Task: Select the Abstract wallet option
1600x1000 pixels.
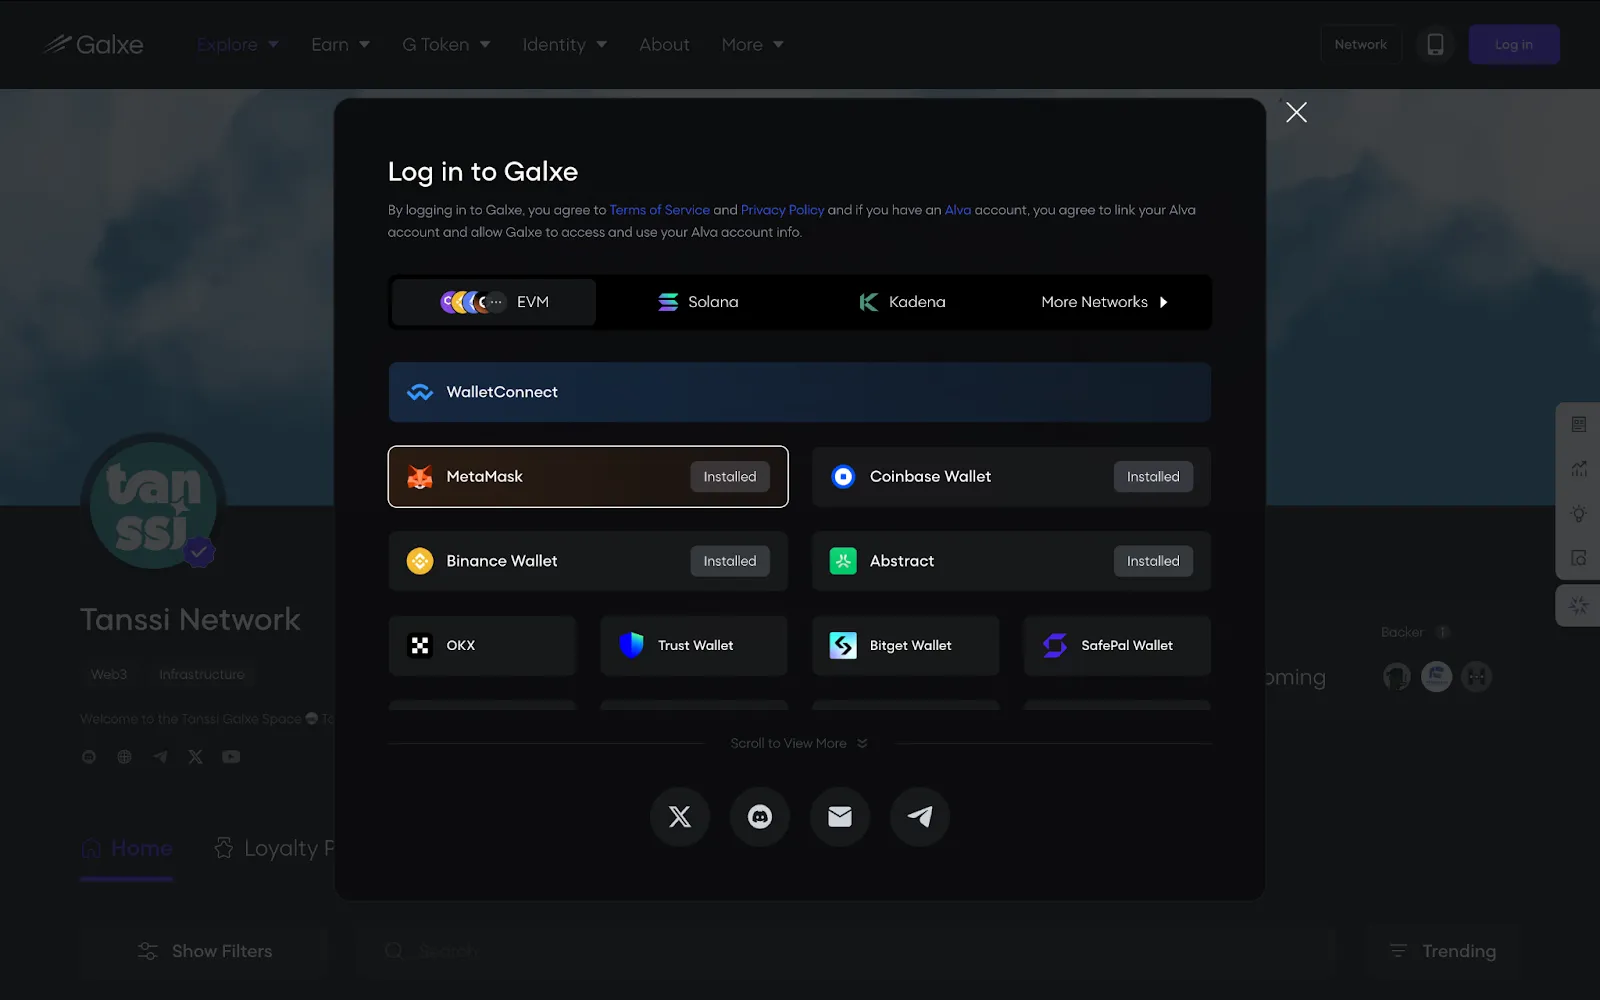Action: [x=1011, y=561]
